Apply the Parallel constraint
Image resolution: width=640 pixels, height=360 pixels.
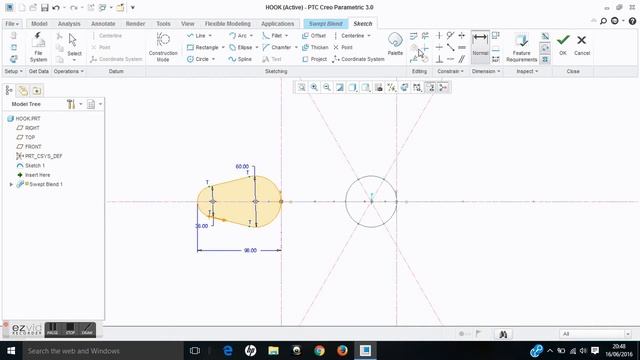click(462, 59)
